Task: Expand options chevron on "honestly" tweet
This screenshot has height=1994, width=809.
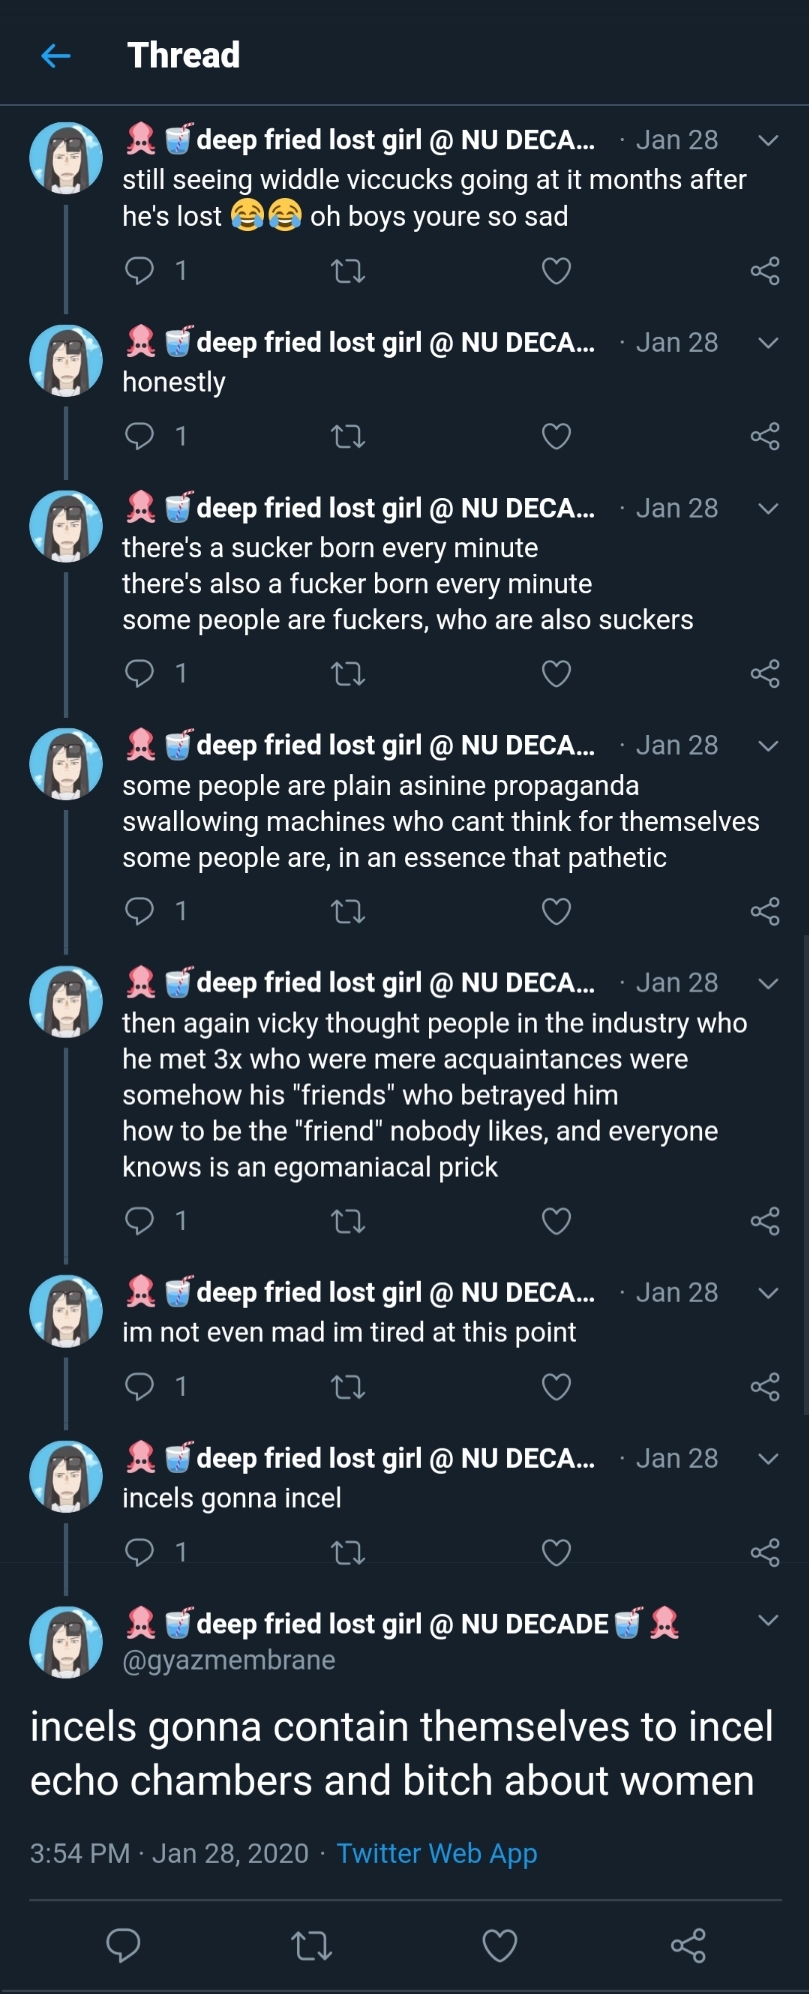Action: pos(768,343)
